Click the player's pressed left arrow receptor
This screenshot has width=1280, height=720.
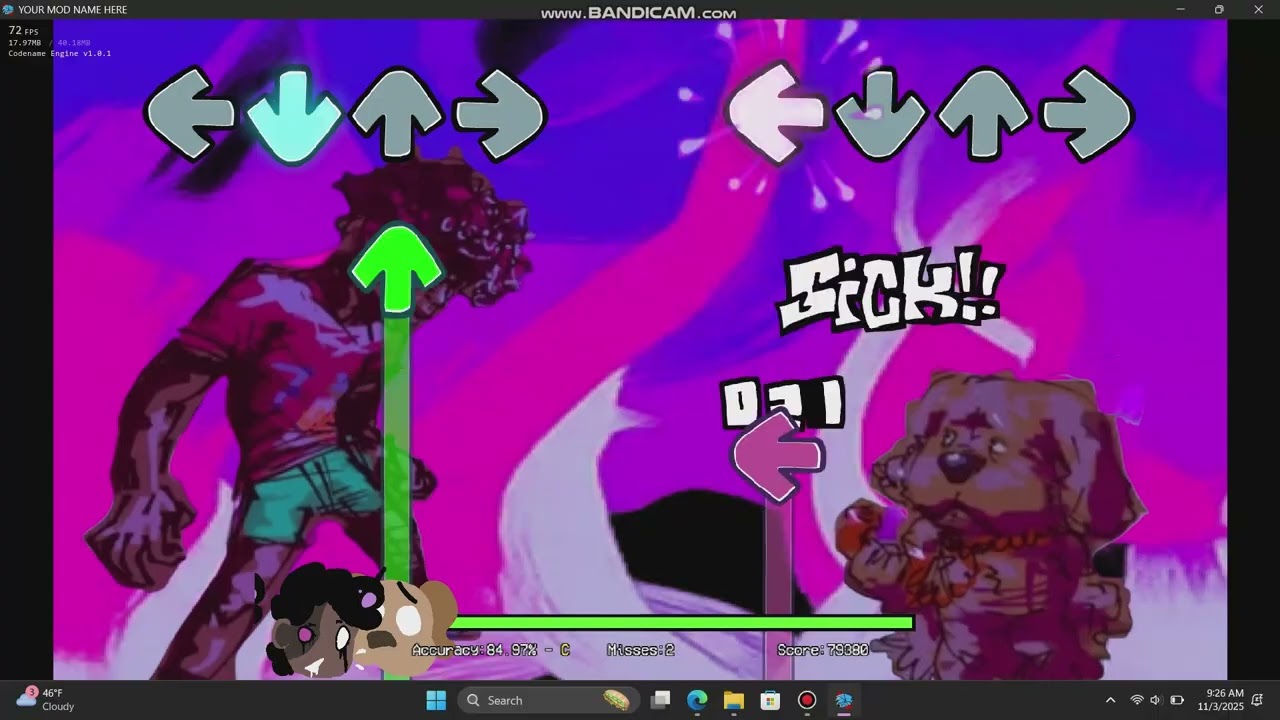pos(776,113)
